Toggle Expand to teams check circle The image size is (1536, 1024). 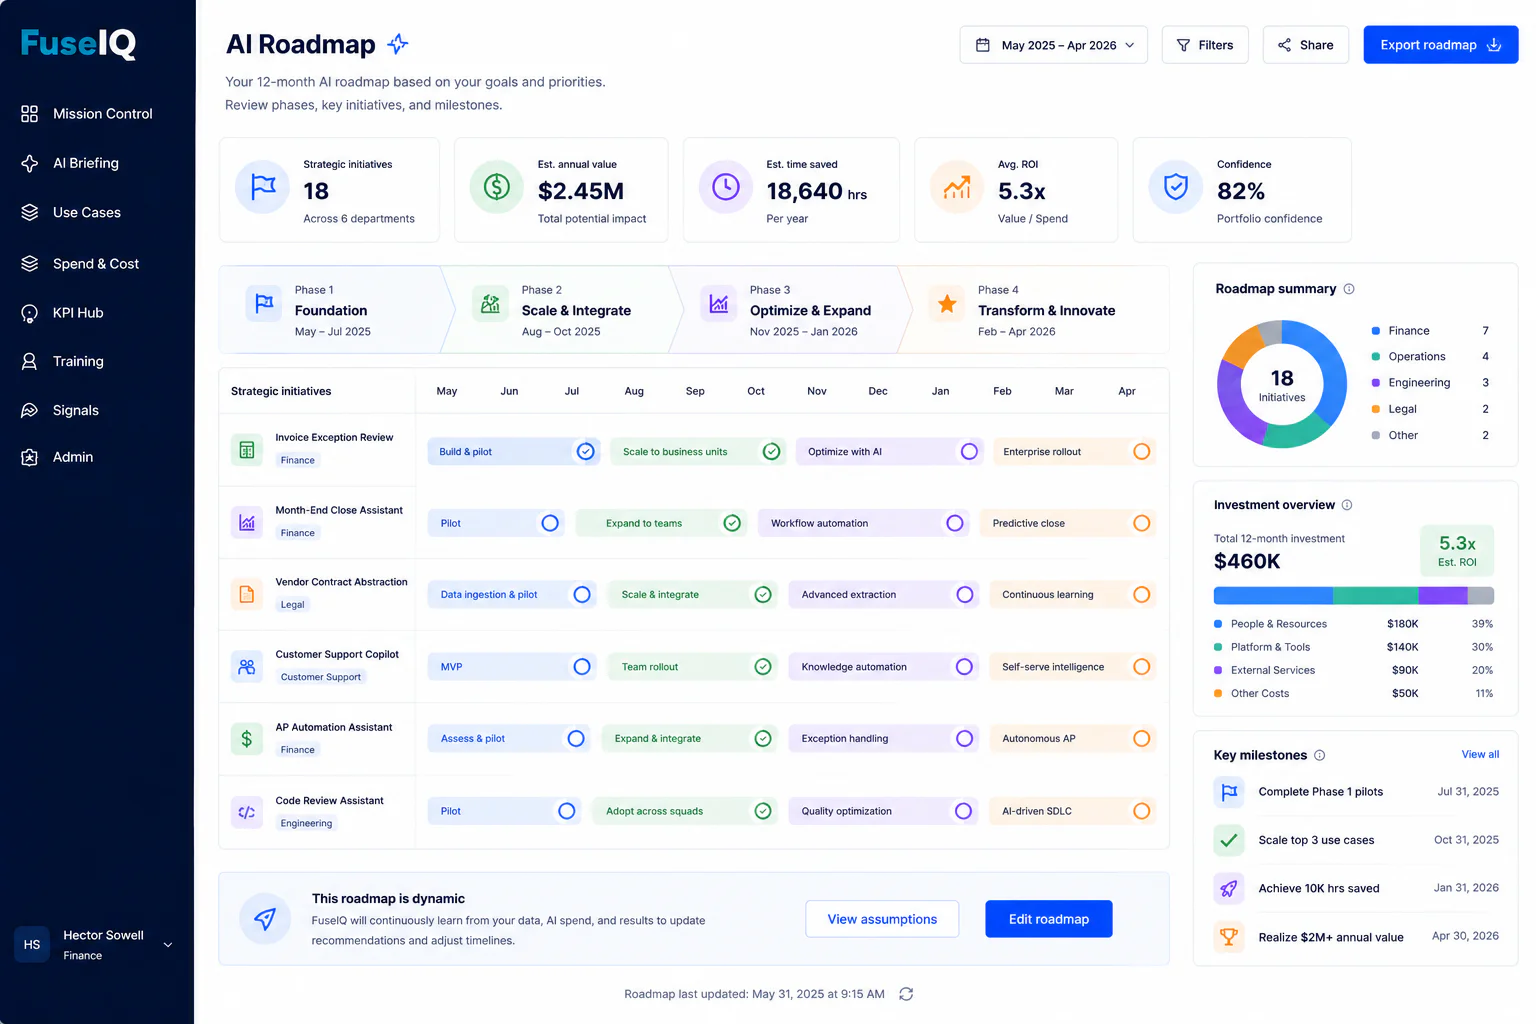click(x=732, y=523)
